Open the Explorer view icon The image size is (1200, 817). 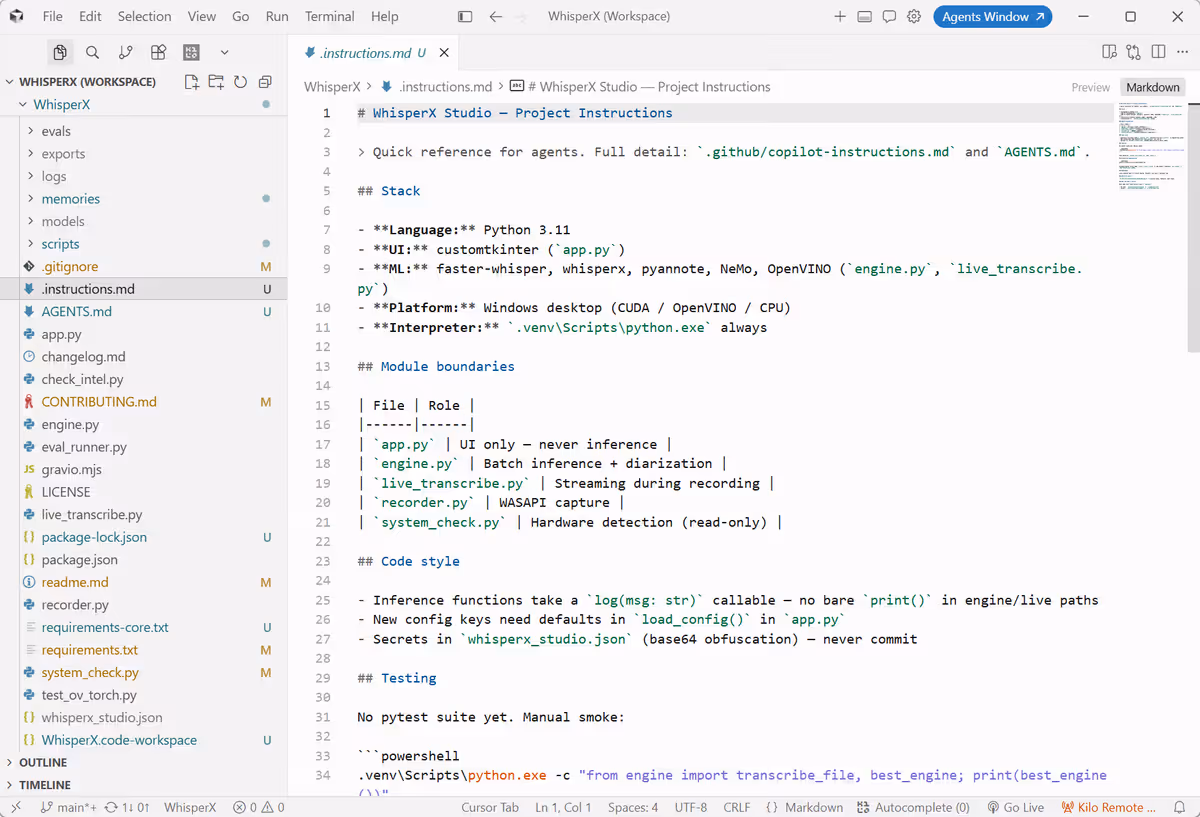60,52
